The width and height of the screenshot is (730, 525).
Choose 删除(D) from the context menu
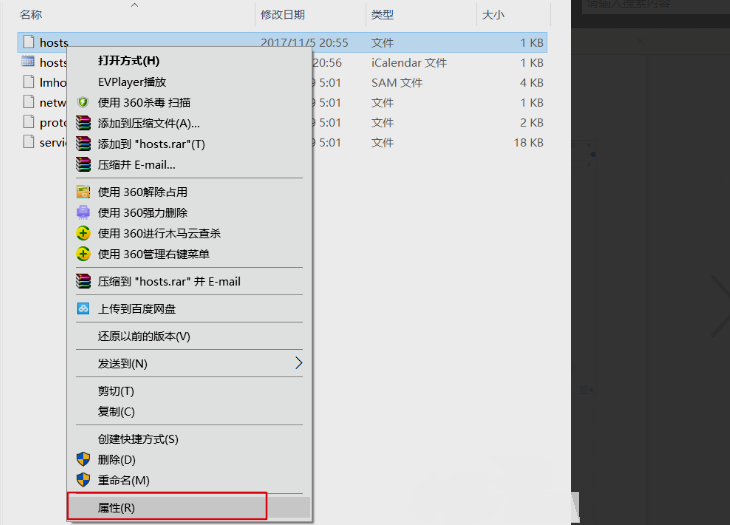(189, 460)
